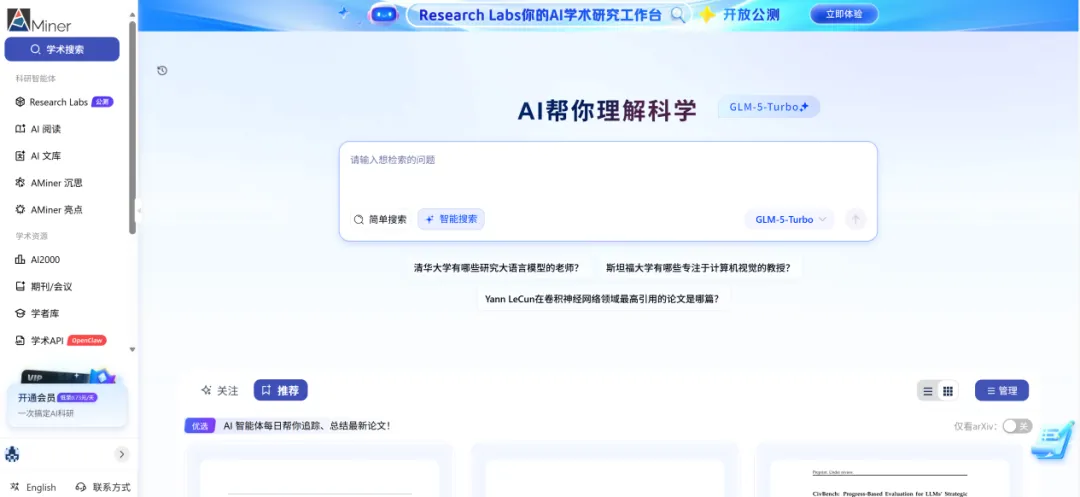Click the sidebar scrollbar down arrow
This screenshot has height=497, width=1080.
coord(132,350)
